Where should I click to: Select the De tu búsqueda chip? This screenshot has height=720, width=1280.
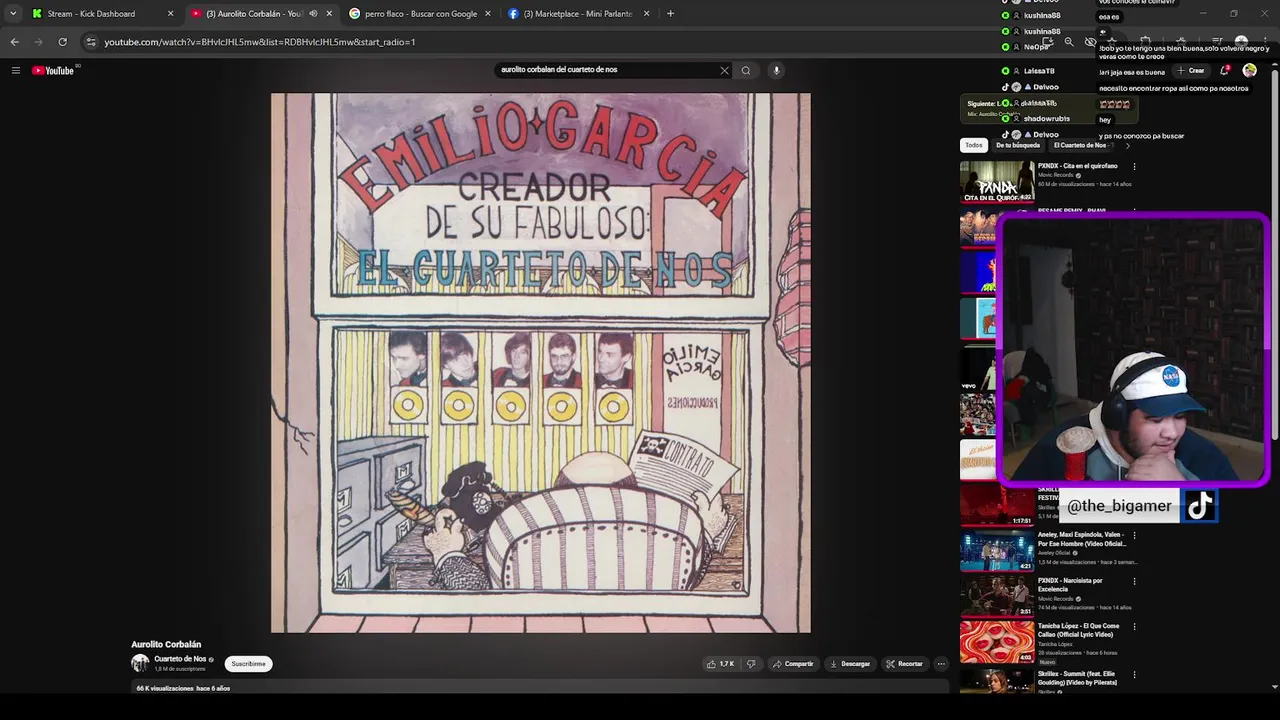tap(1018, 145)
